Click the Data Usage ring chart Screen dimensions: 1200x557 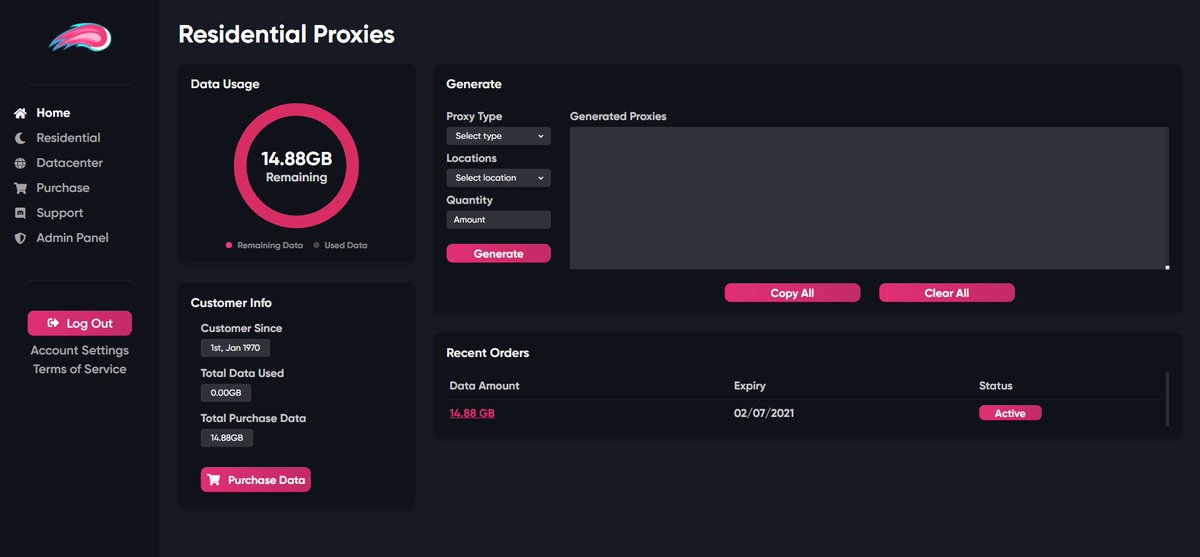click(296, 168)
